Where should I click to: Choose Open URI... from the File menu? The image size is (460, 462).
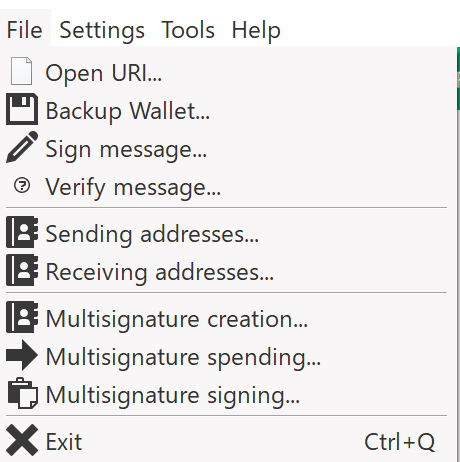pos(227,71)
